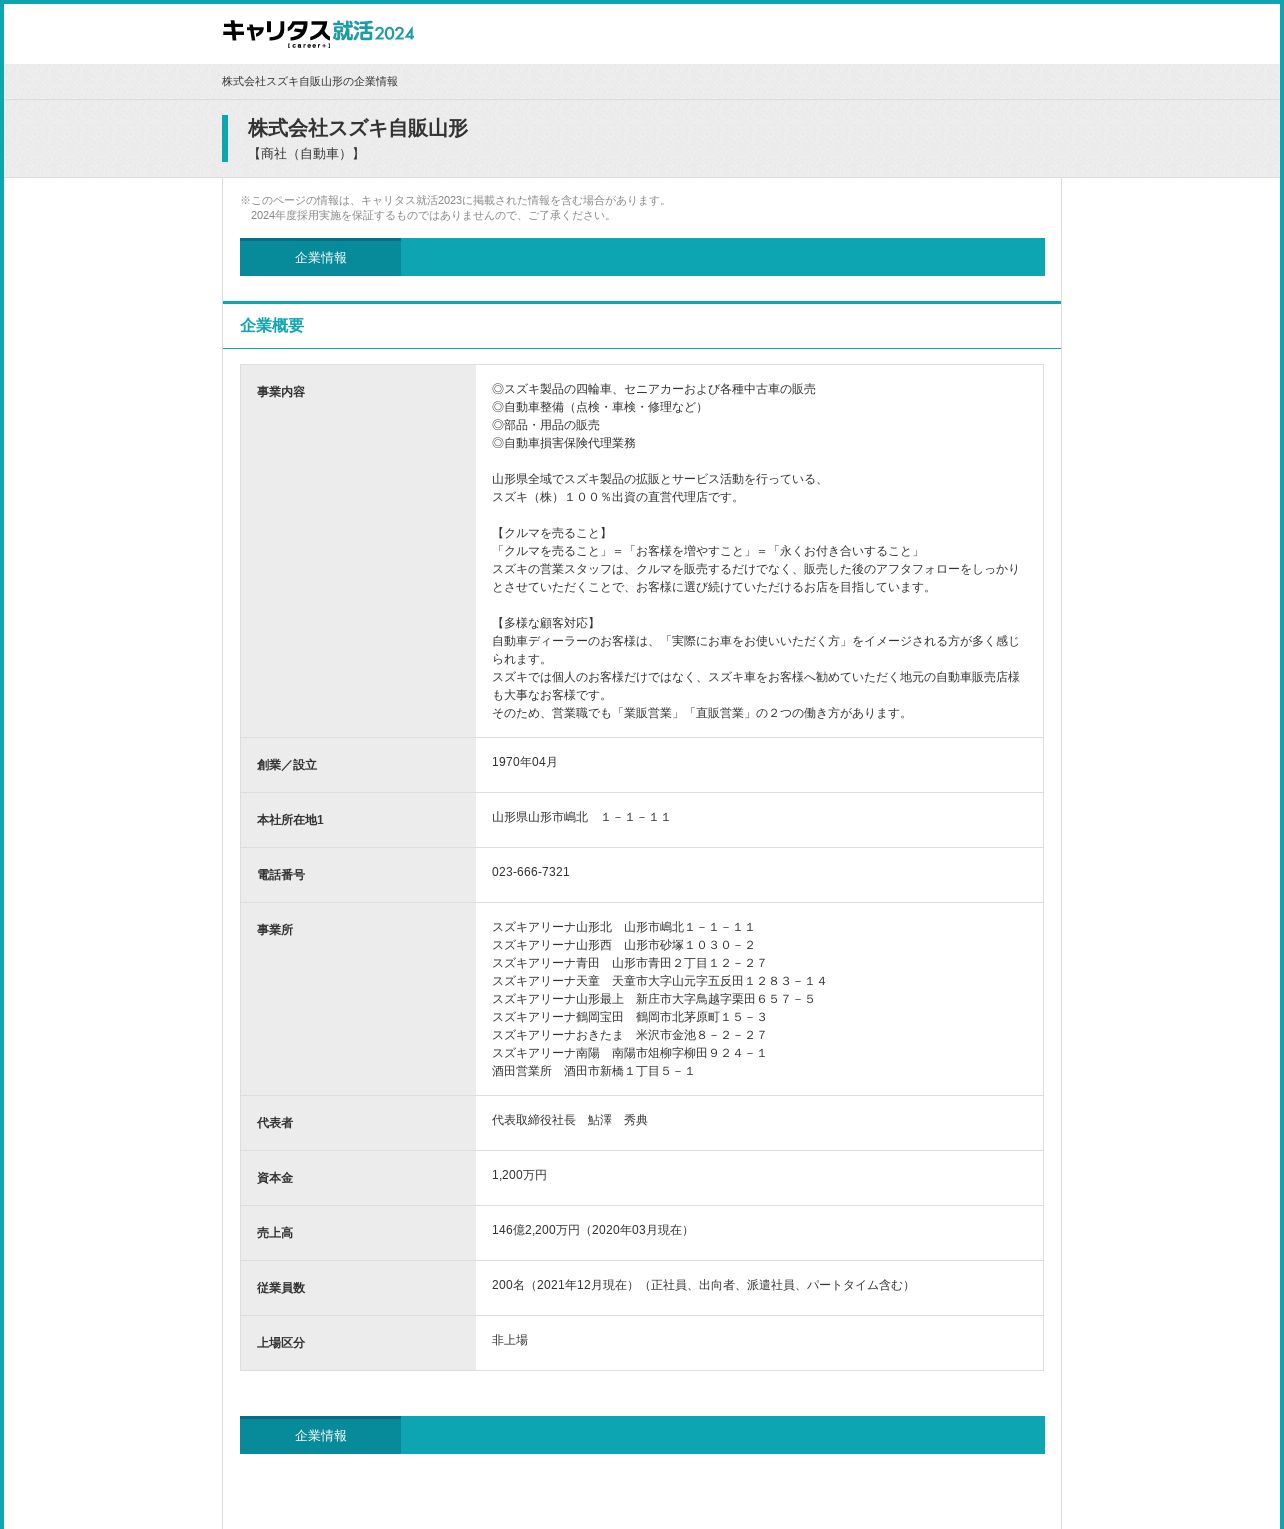Click the 売上高 row label
Viewport: 1284px width, 1529px height.
tap(275, 1233)
